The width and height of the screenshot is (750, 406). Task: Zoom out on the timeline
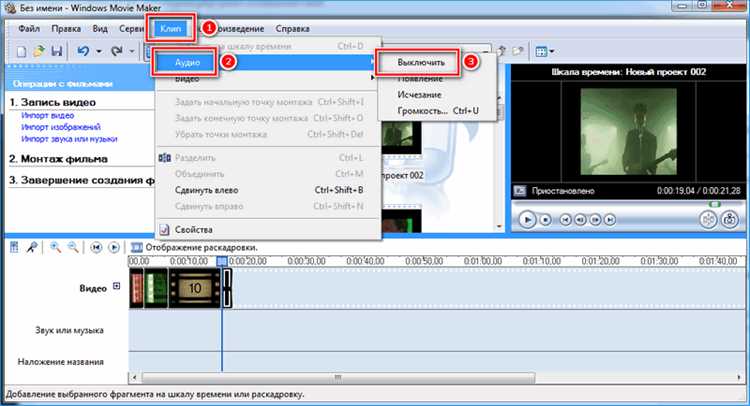click(73, 247)
